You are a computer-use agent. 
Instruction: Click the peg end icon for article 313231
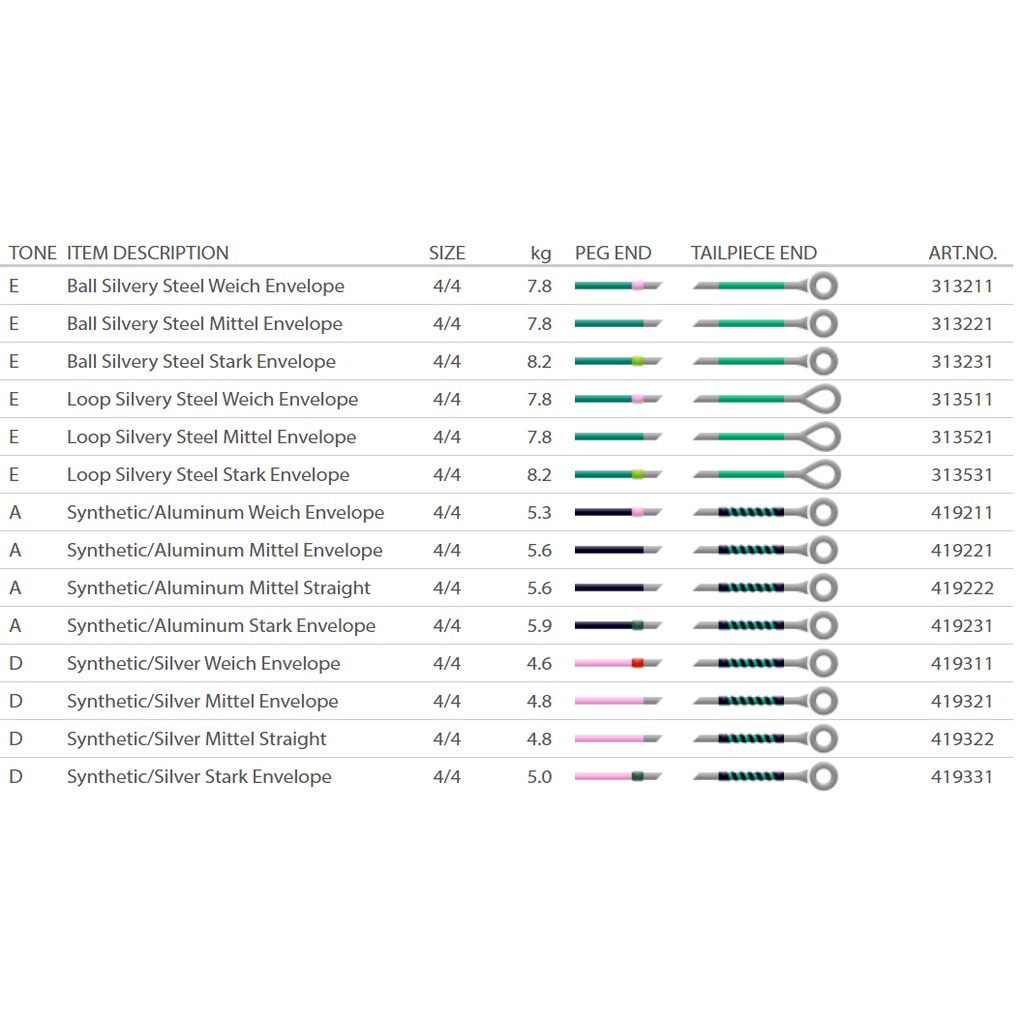click(x=618, y=362)
